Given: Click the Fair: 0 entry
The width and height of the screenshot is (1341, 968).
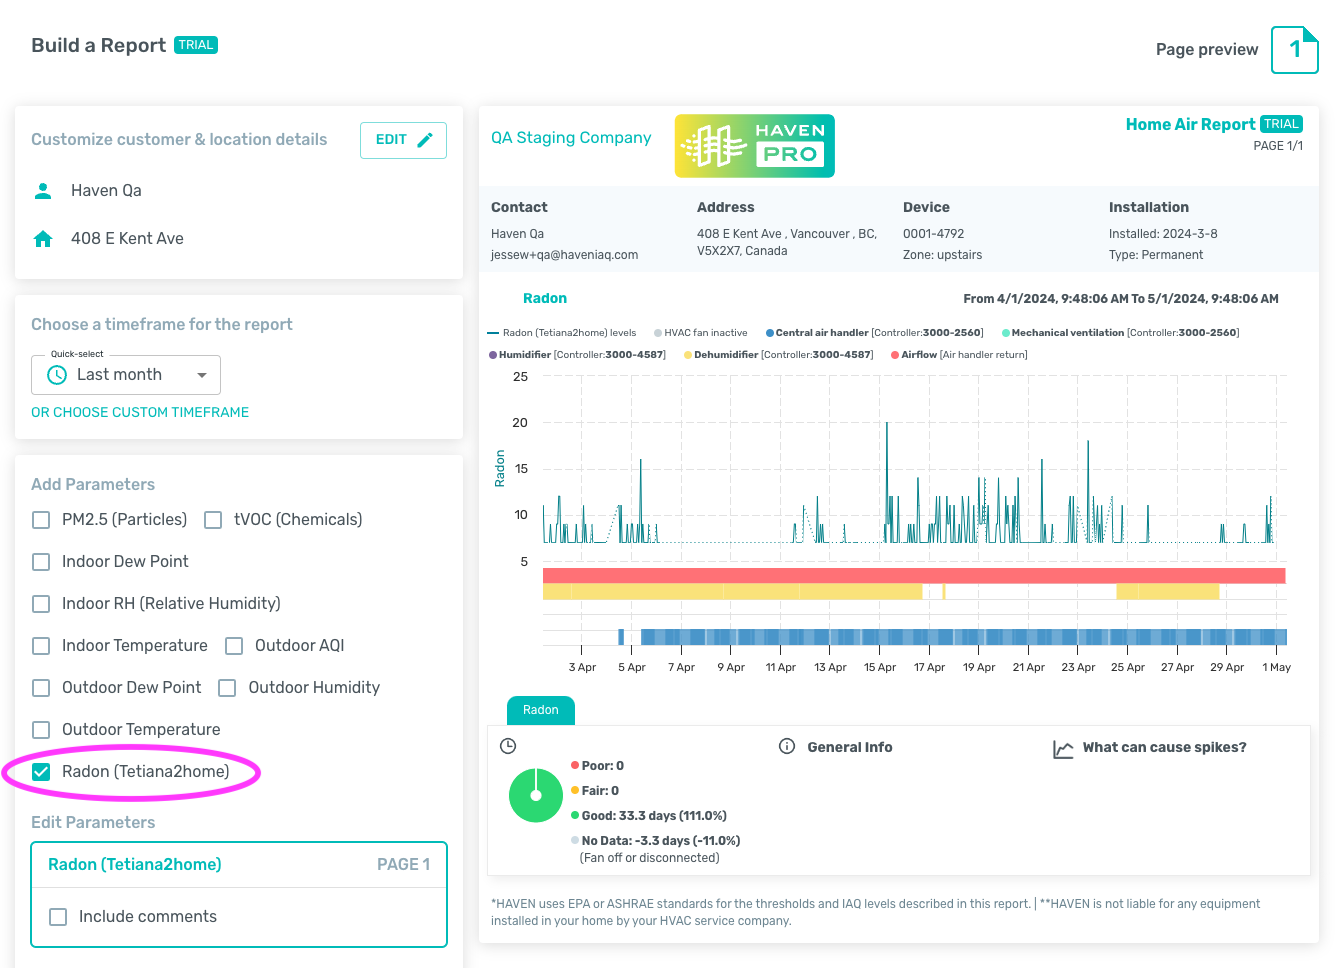Looking at the screenshot, I should [595, 791].
